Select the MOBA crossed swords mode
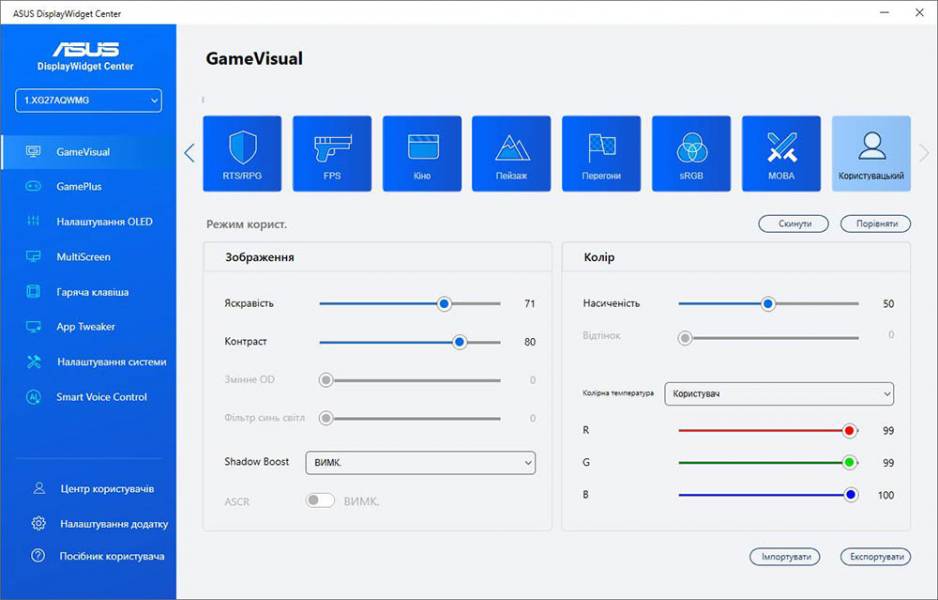This screenshot has height=600, width=938. point(781,153)
